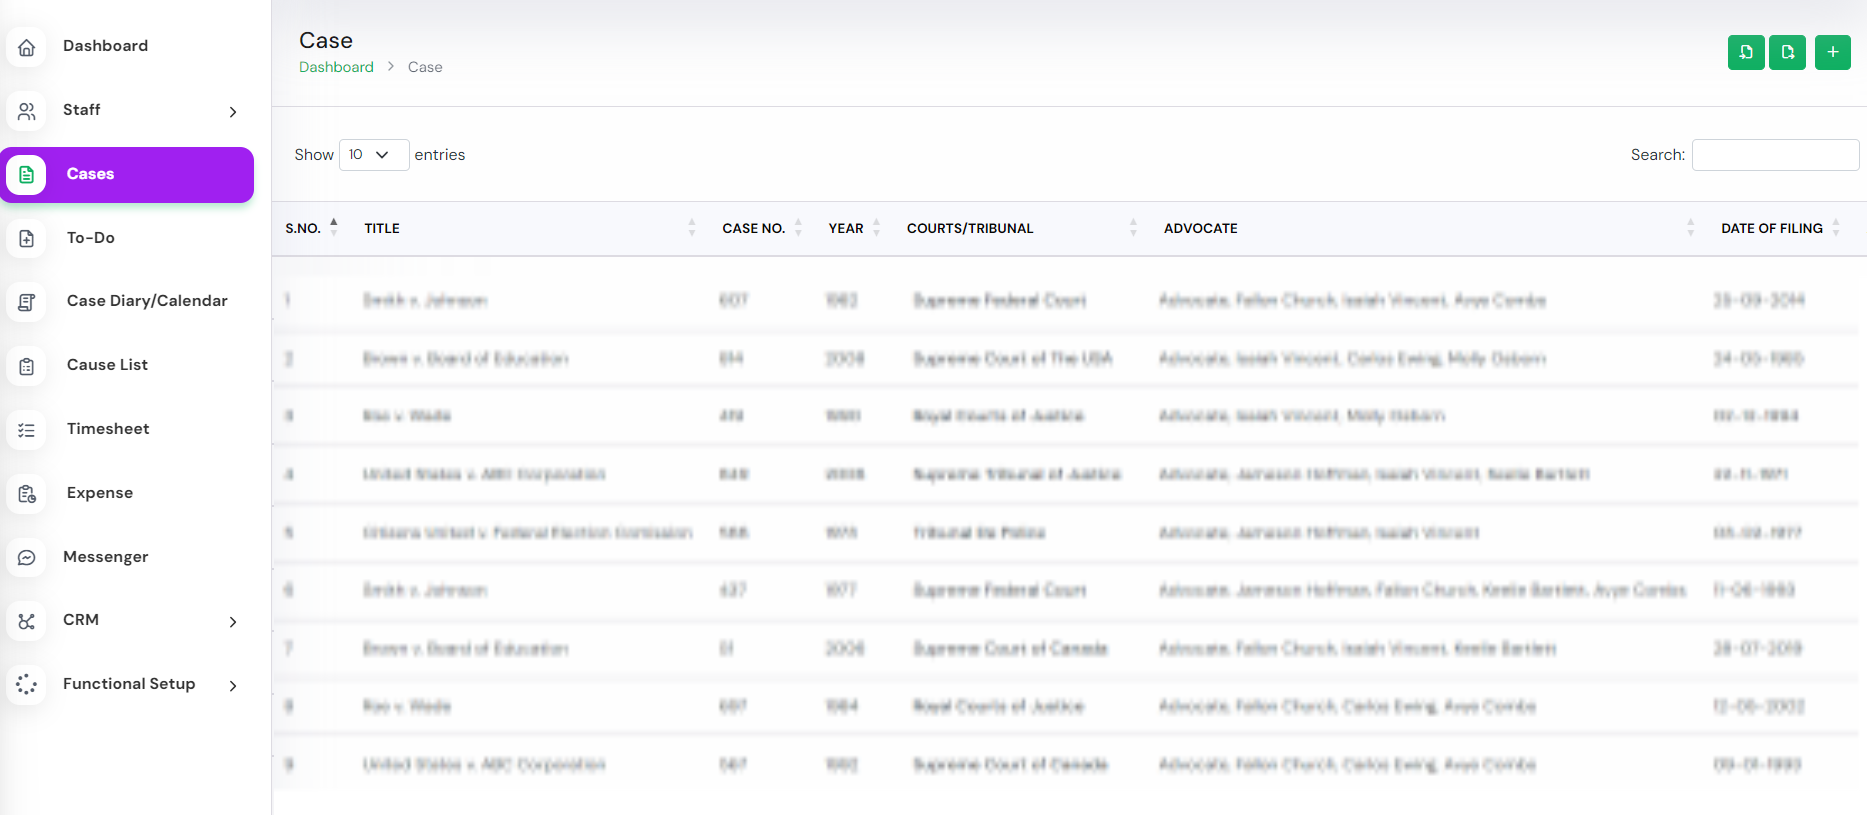Click the green export file icon button
The width and height of the screenshot is (1867, 815).
click(x=1787, y=52)
